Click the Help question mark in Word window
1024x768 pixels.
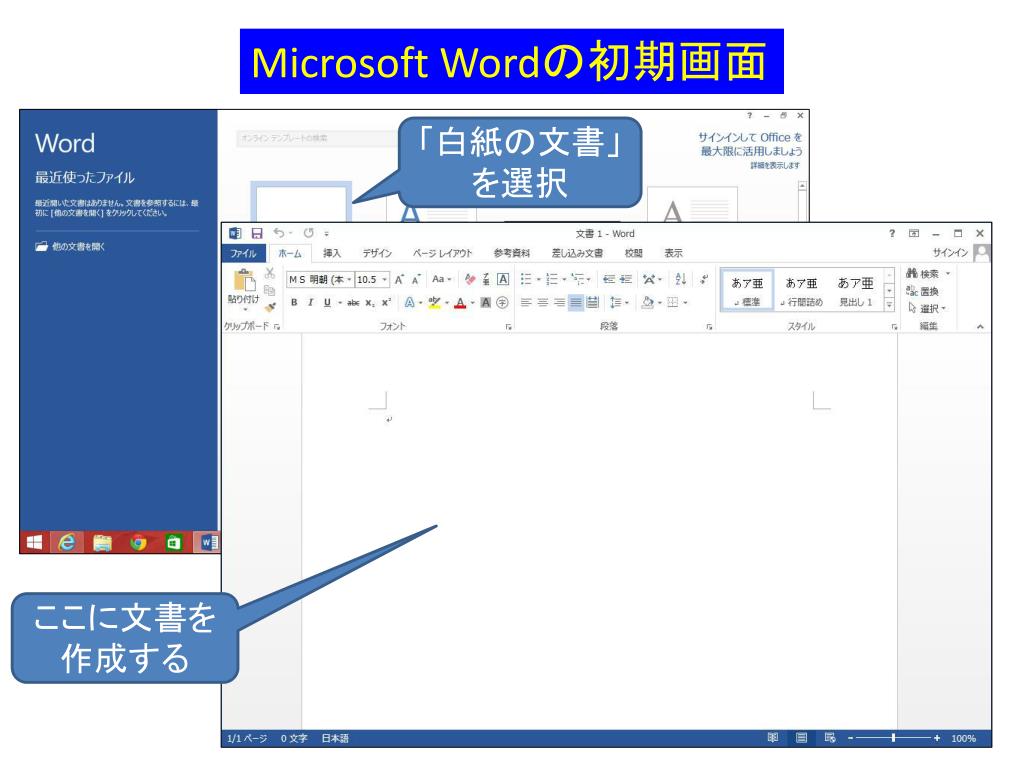click(x=892, y=233)
